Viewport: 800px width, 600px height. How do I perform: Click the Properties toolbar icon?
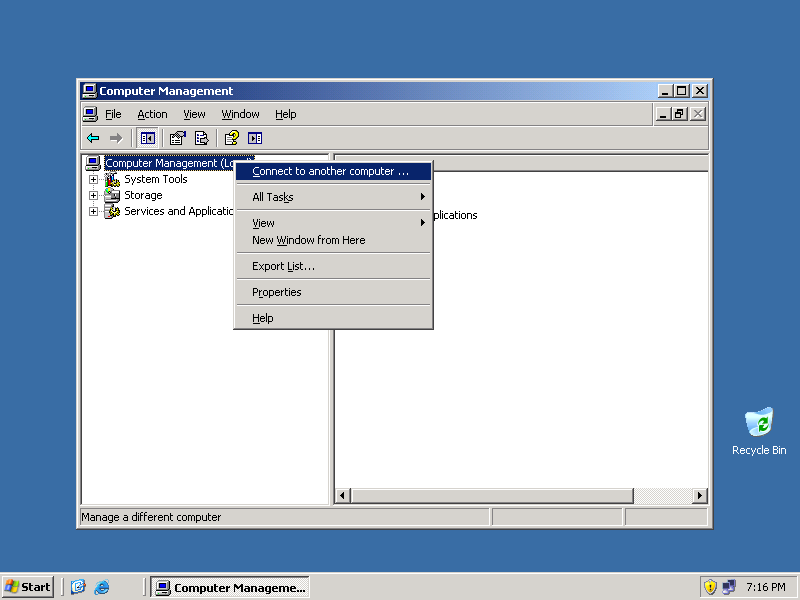[x=178, y=138]
